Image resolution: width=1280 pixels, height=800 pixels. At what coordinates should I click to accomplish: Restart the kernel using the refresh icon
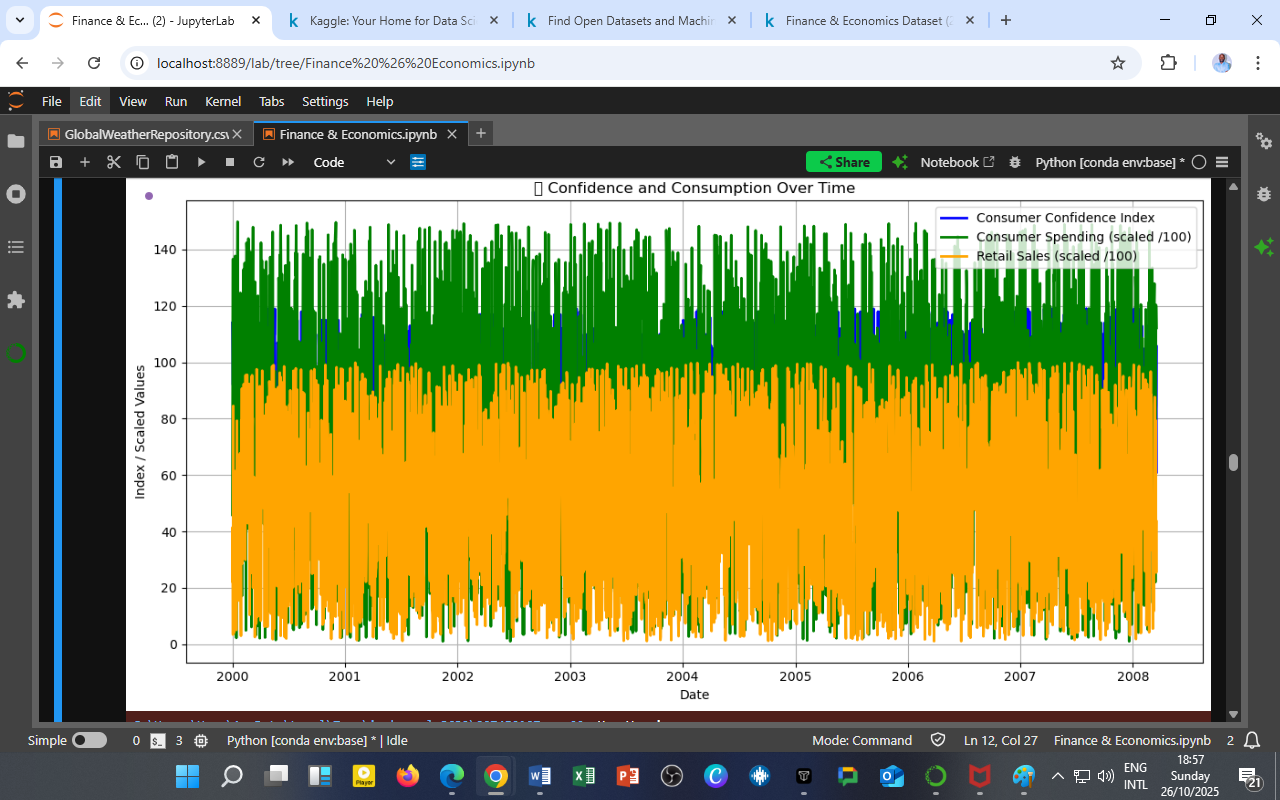point(259,162)
